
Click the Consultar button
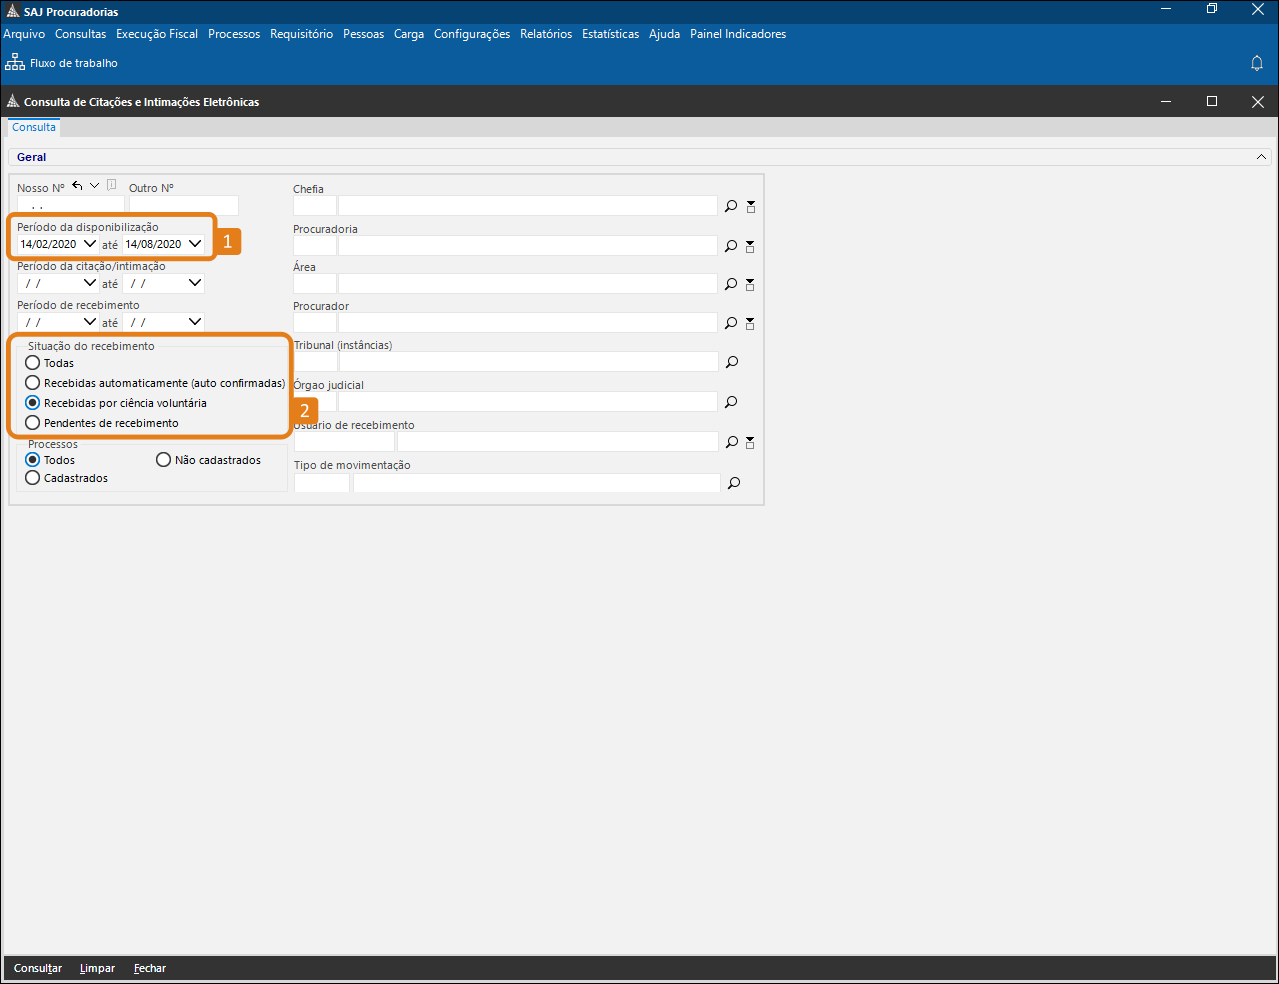38,968
